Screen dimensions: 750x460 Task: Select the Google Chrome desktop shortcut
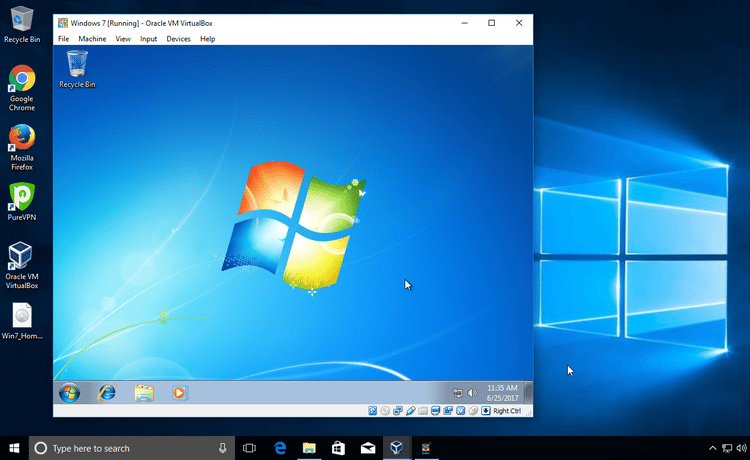tap(22, 88)
